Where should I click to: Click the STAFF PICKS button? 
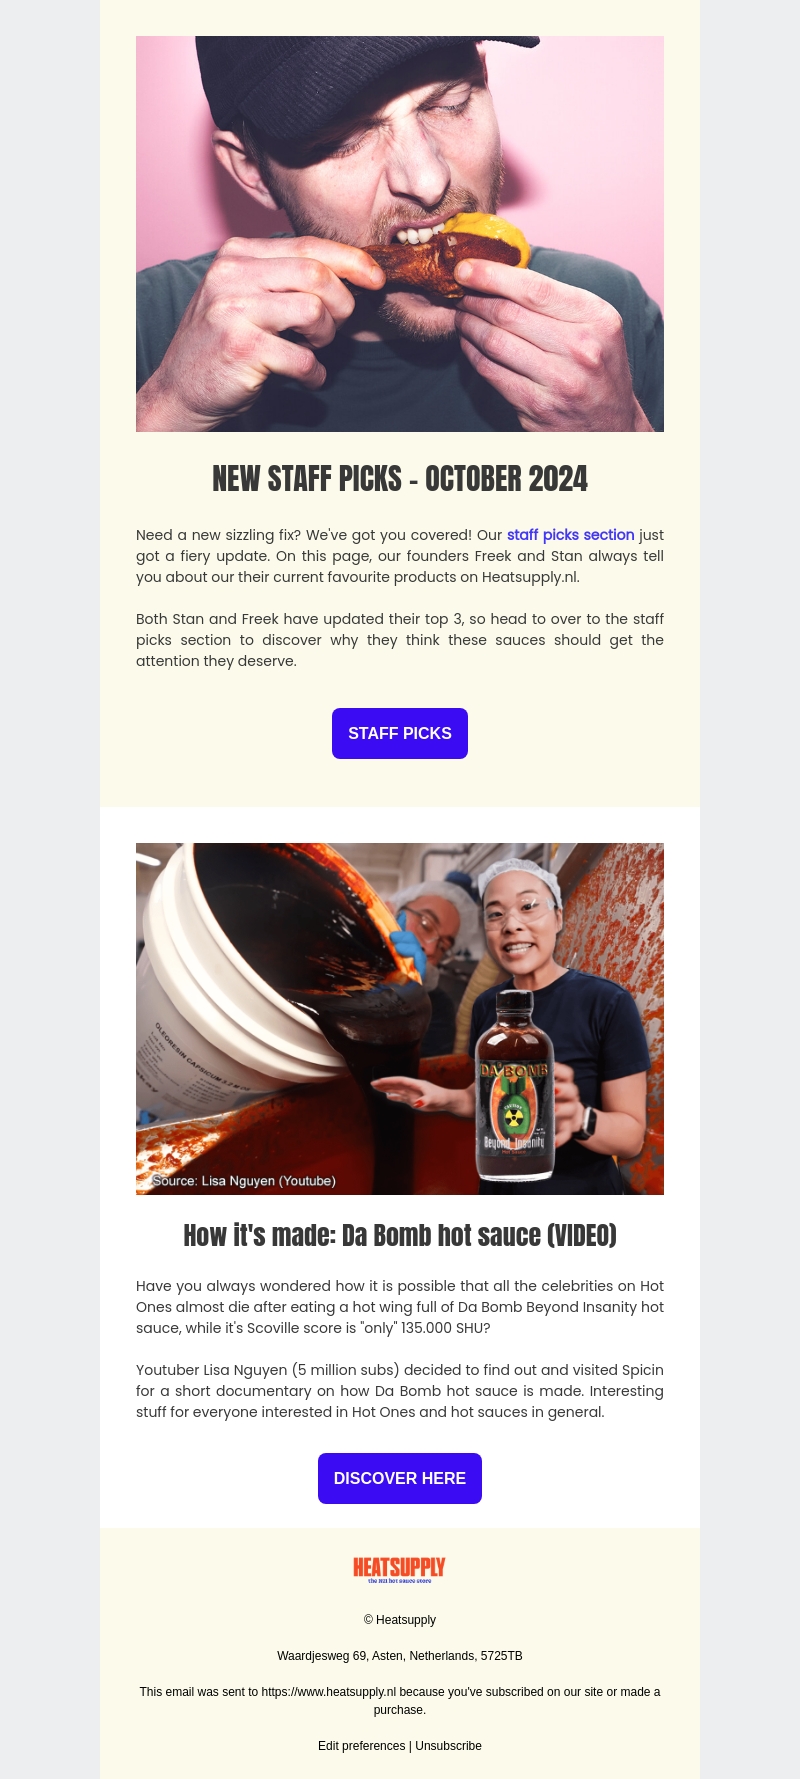pos(400,733)
